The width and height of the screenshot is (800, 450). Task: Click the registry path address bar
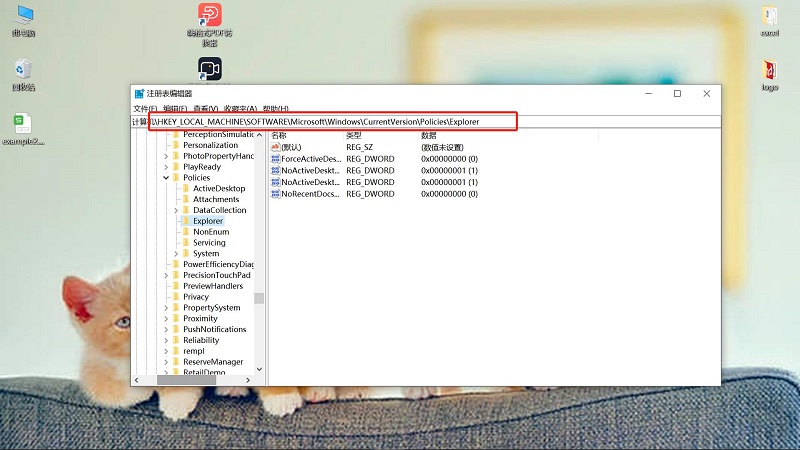point(426,121)
